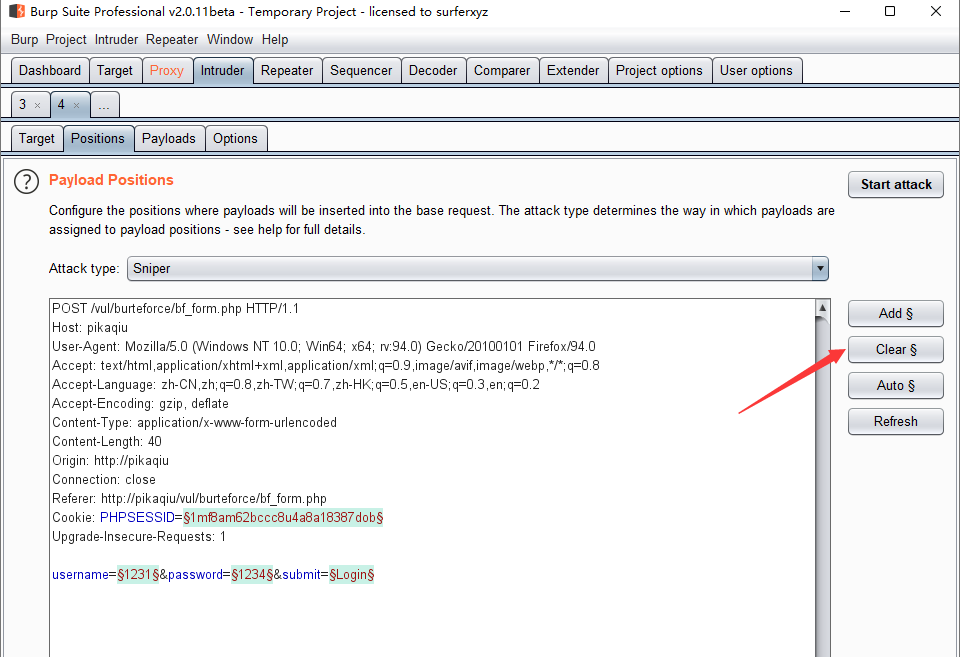Open the Intruder menu
This screenshot has width=960, height=657.
pos(116,40)
